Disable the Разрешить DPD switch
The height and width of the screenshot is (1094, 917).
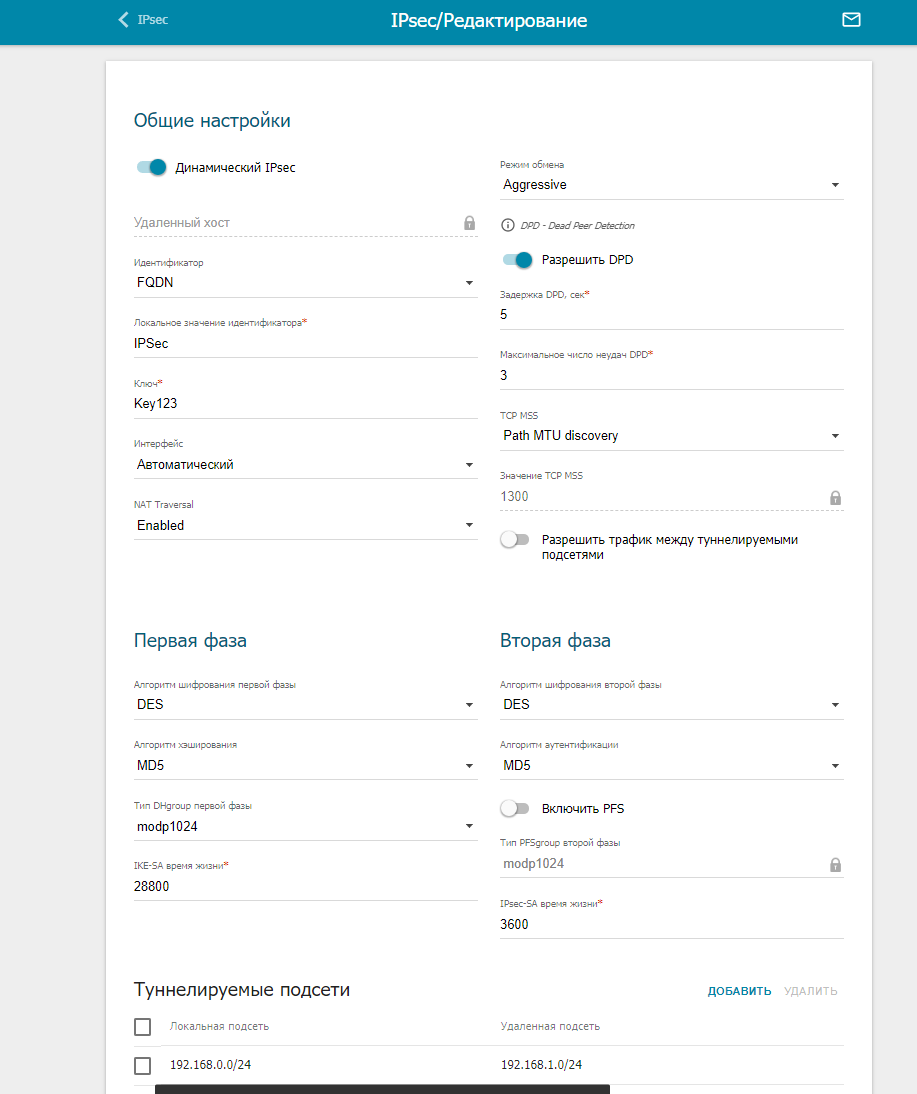(x=517, y=260)
